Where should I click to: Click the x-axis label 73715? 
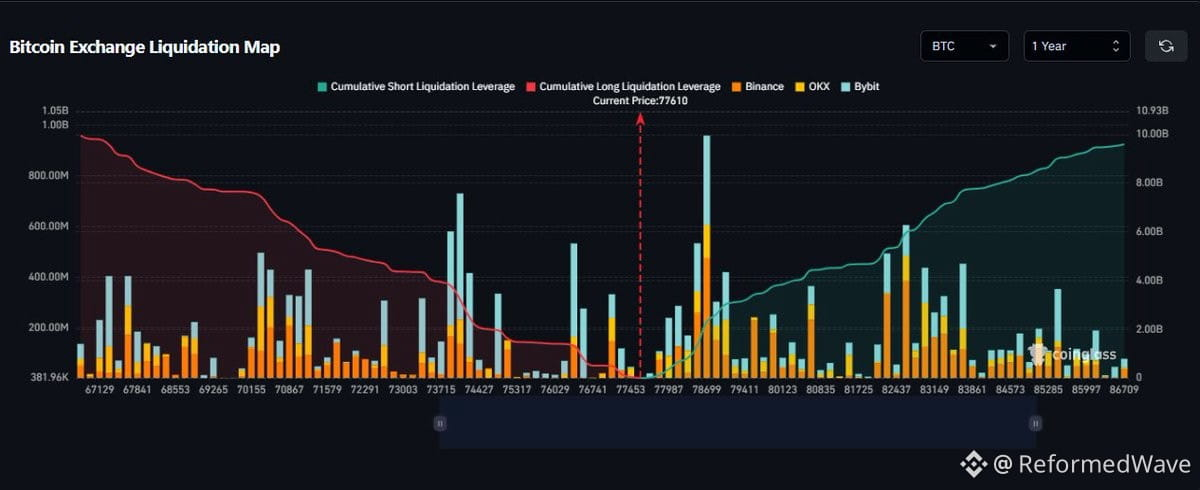[441, 389]
